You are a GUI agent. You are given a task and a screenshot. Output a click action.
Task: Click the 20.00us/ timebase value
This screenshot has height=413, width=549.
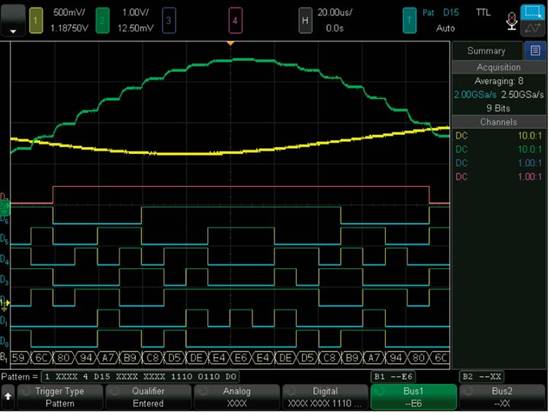click(335, 13)
